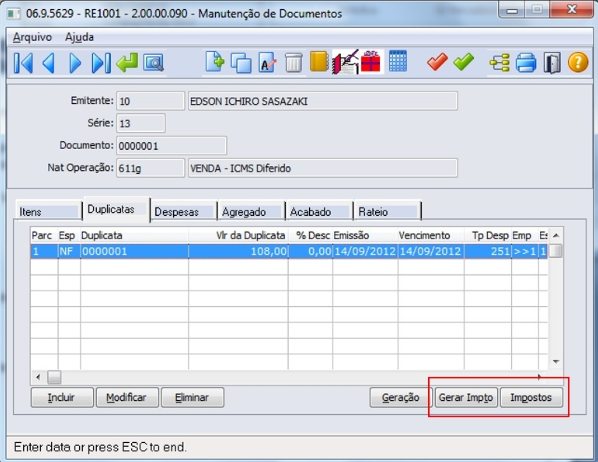Click the green return arrow icon
This screenshot has width=598, height=462.
pyautogui.click(x=127, y=63)
